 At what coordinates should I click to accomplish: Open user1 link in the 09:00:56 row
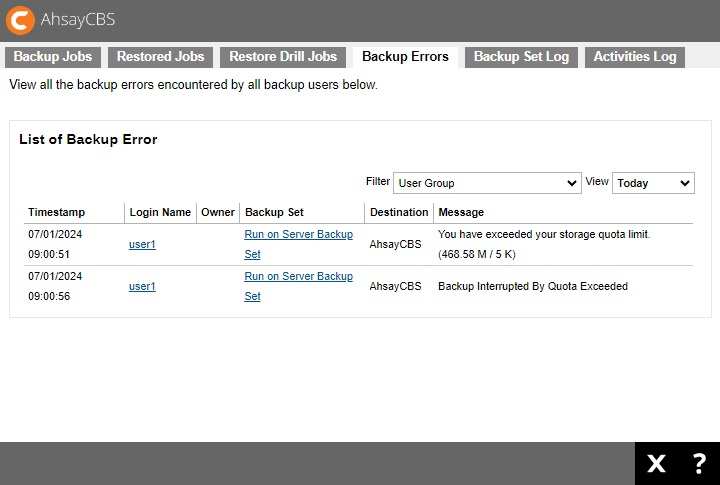tap(142, 286)
